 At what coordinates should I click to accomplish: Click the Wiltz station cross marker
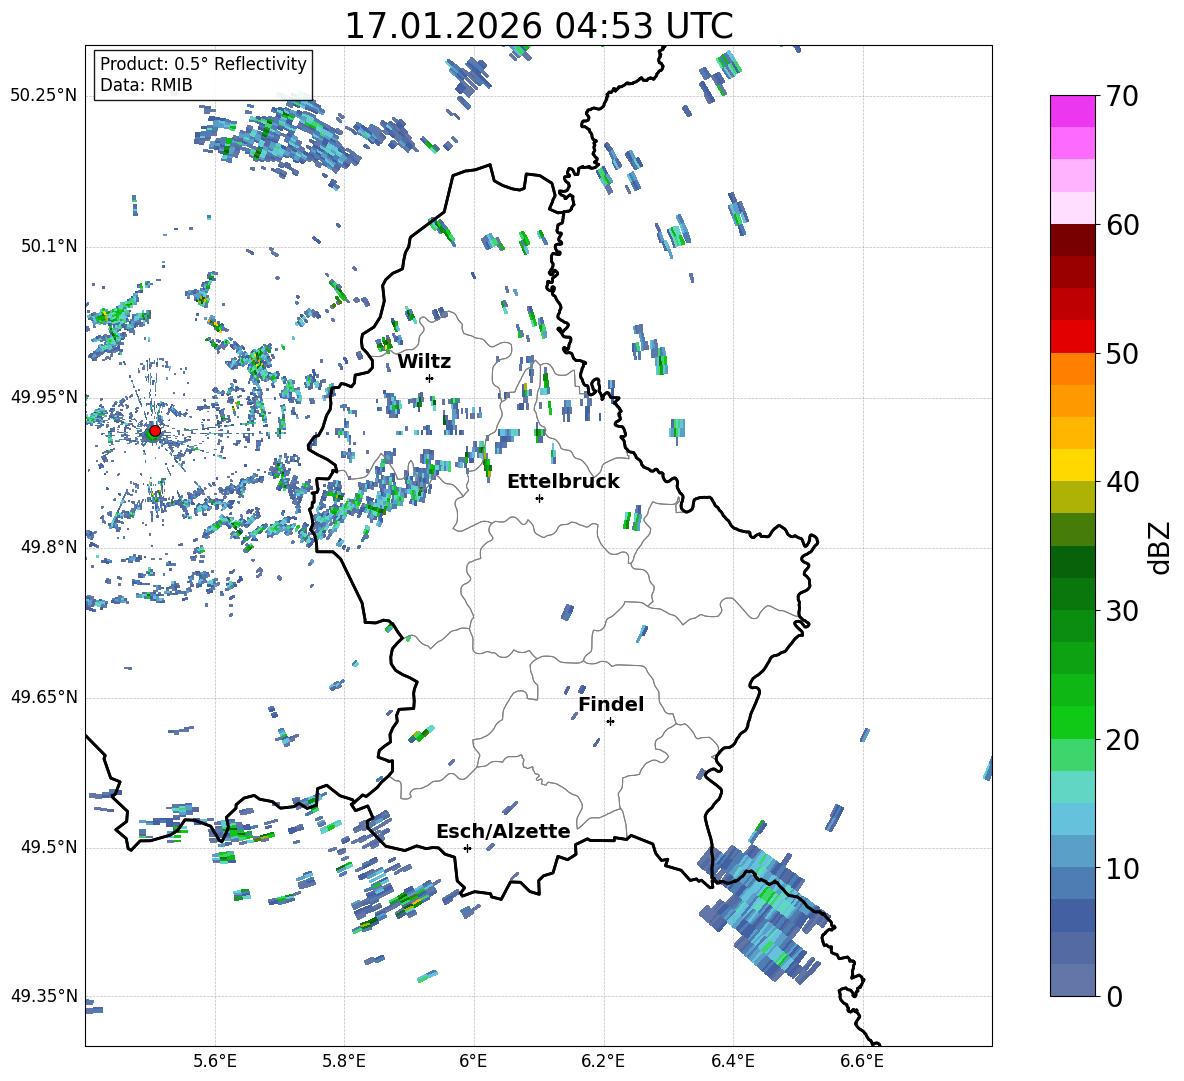pyautogui.click(x=429, y=378)
